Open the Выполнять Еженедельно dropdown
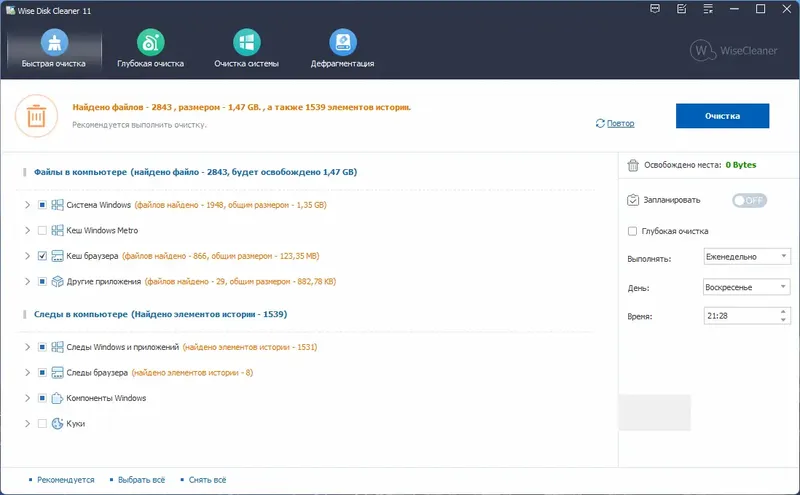 click(746, 257)
